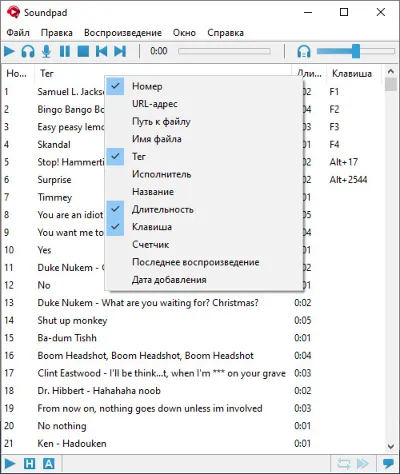Click the blue Play button in toolbar
This screenshot has width=400, height=474.
pyautogui.click(x=9, y=52)
